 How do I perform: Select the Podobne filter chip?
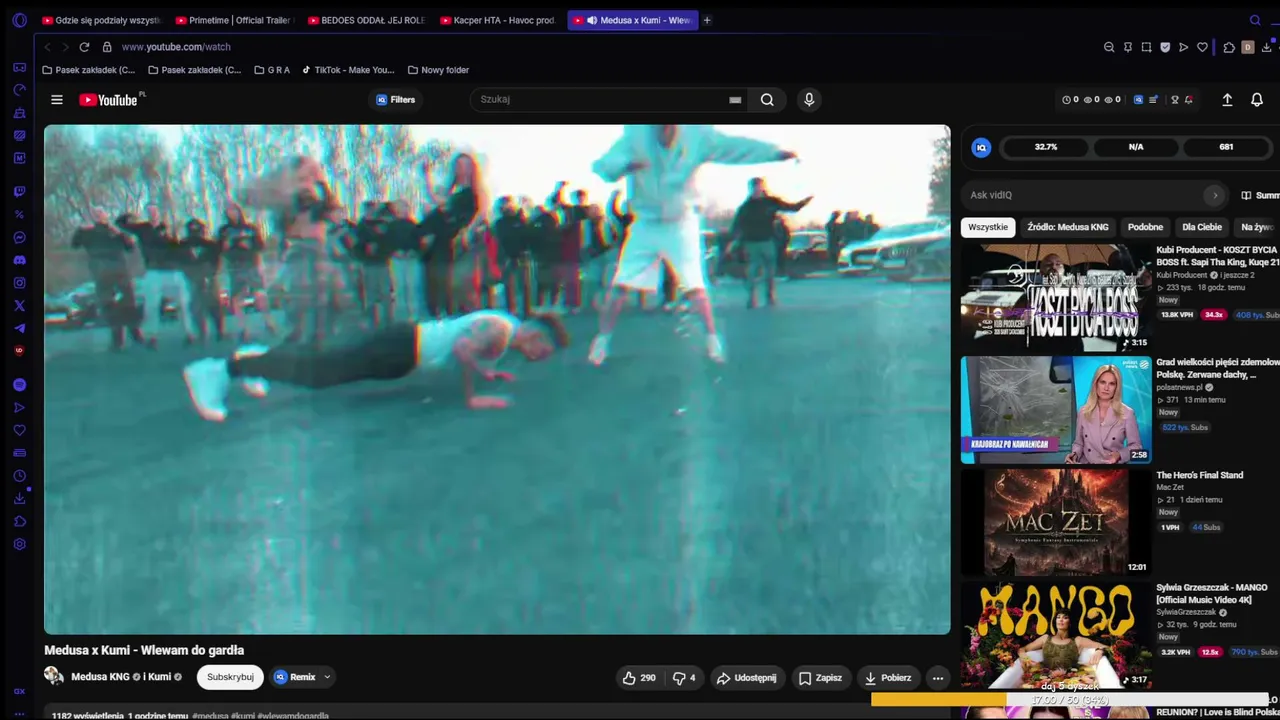[1145, 227]
